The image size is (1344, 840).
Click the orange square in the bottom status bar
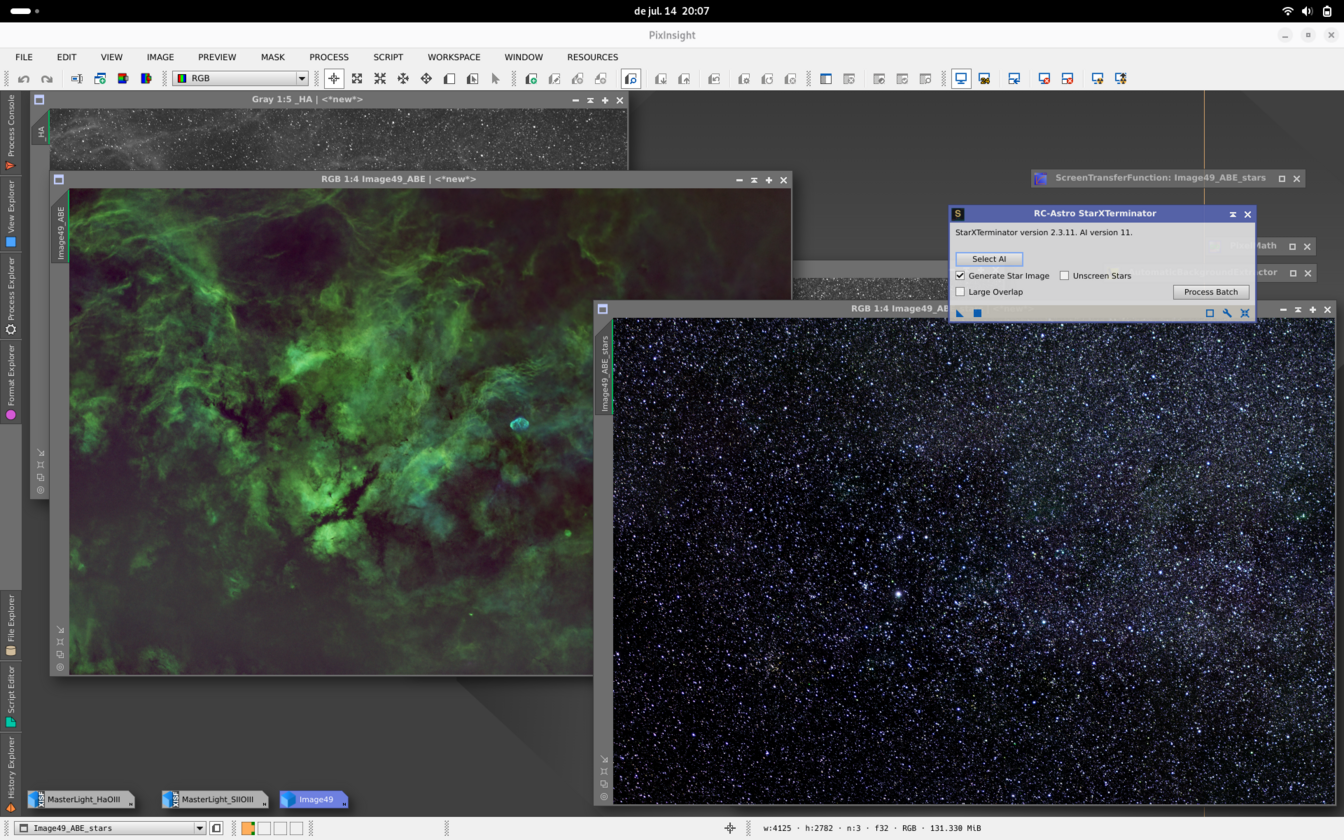[x=248, y=828]
